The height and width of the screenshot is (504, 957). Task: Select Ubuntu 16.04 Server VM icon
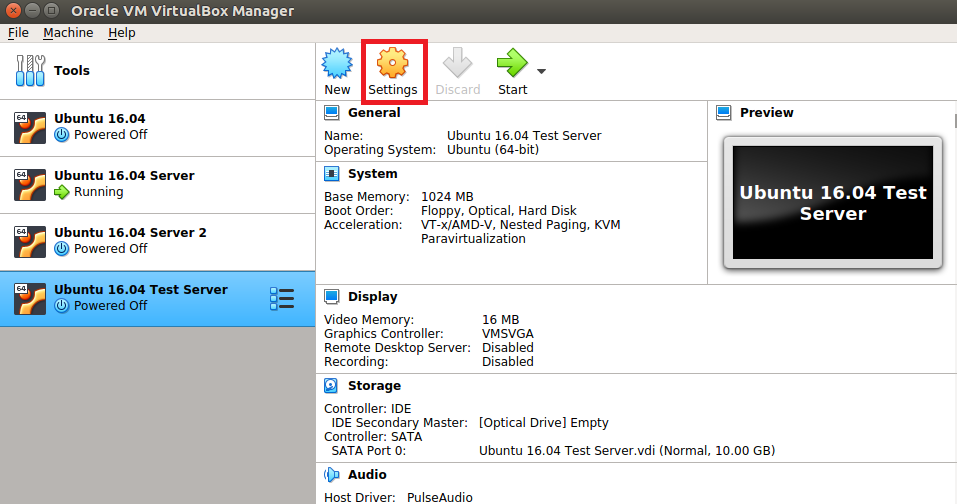pyautogui.click(x=30, y=185)
